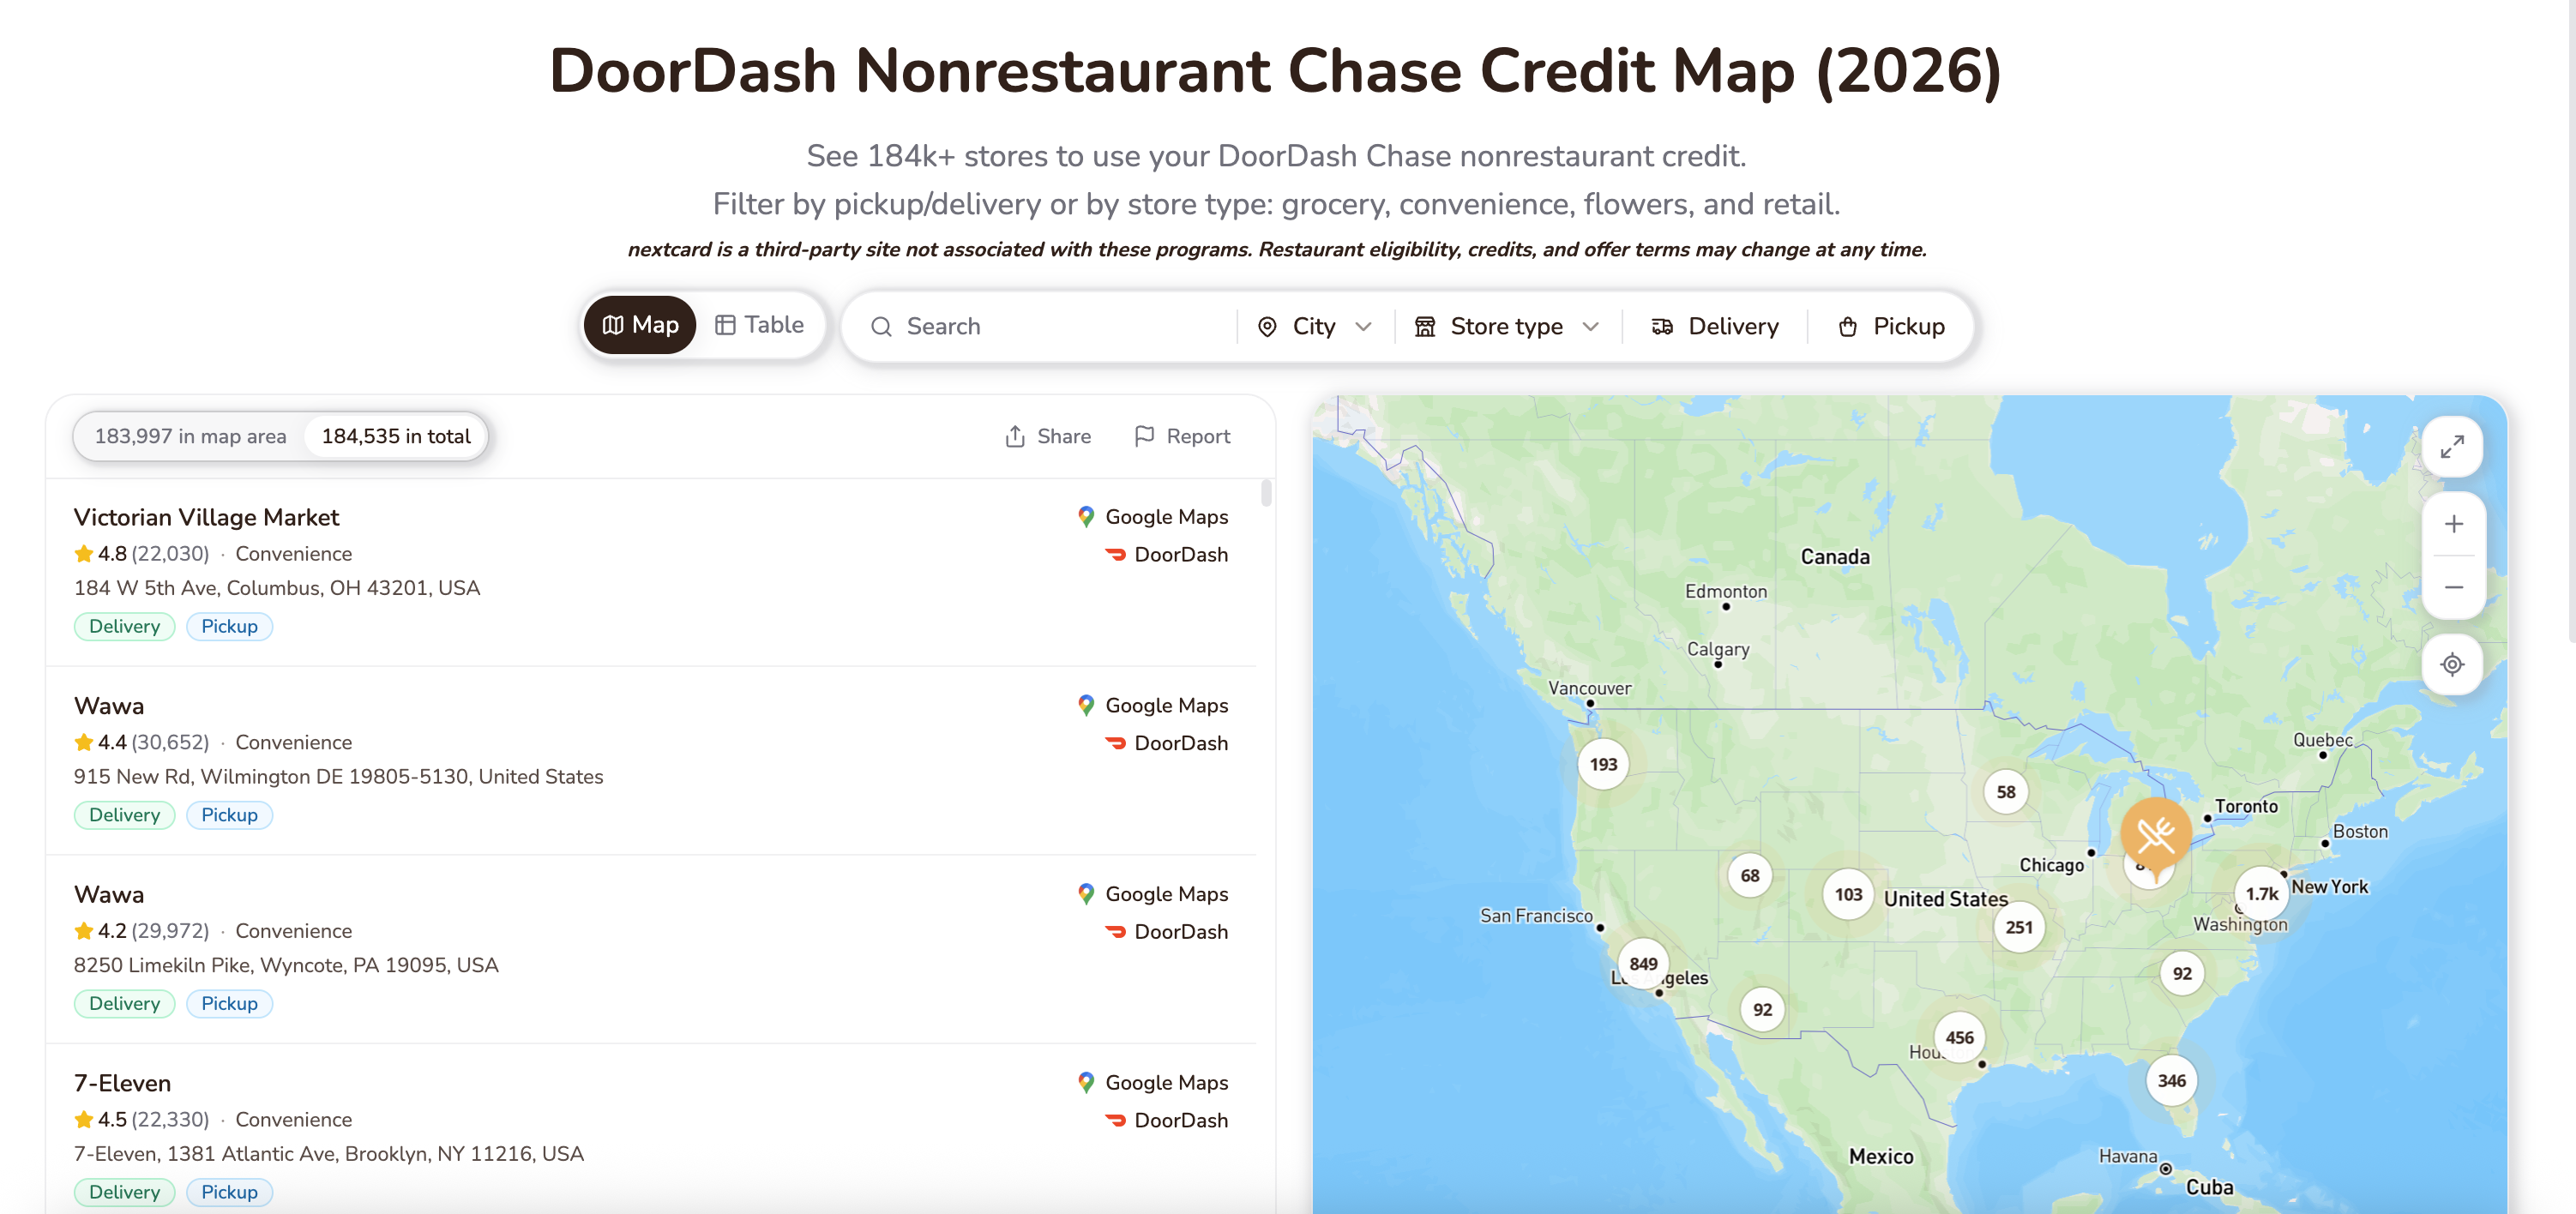Select the 183,997 in map area toggle
2576x1214 pixels.
(190, 436)
